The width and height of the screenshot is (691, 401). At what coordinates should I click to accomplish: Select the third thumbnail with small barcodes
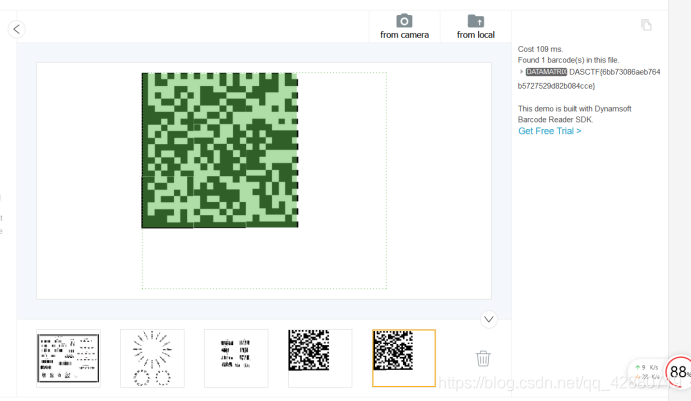click(236, 358)
